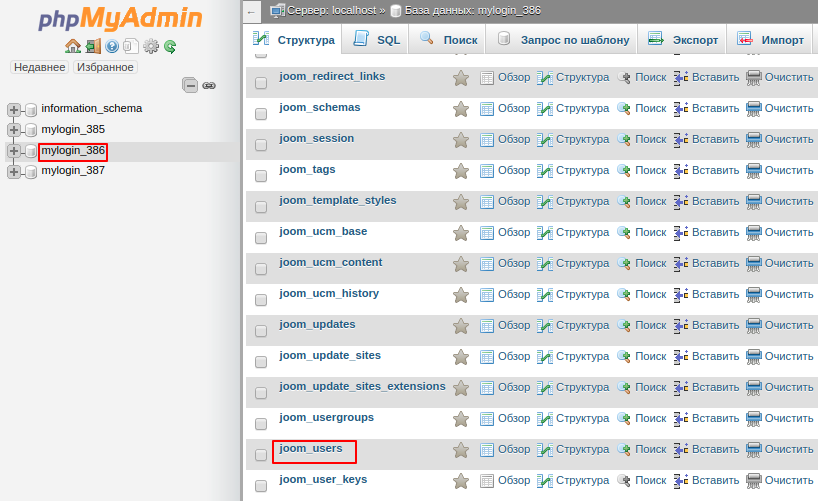
Task: Click the log out door icon
Action: click(x=93, y=46)
